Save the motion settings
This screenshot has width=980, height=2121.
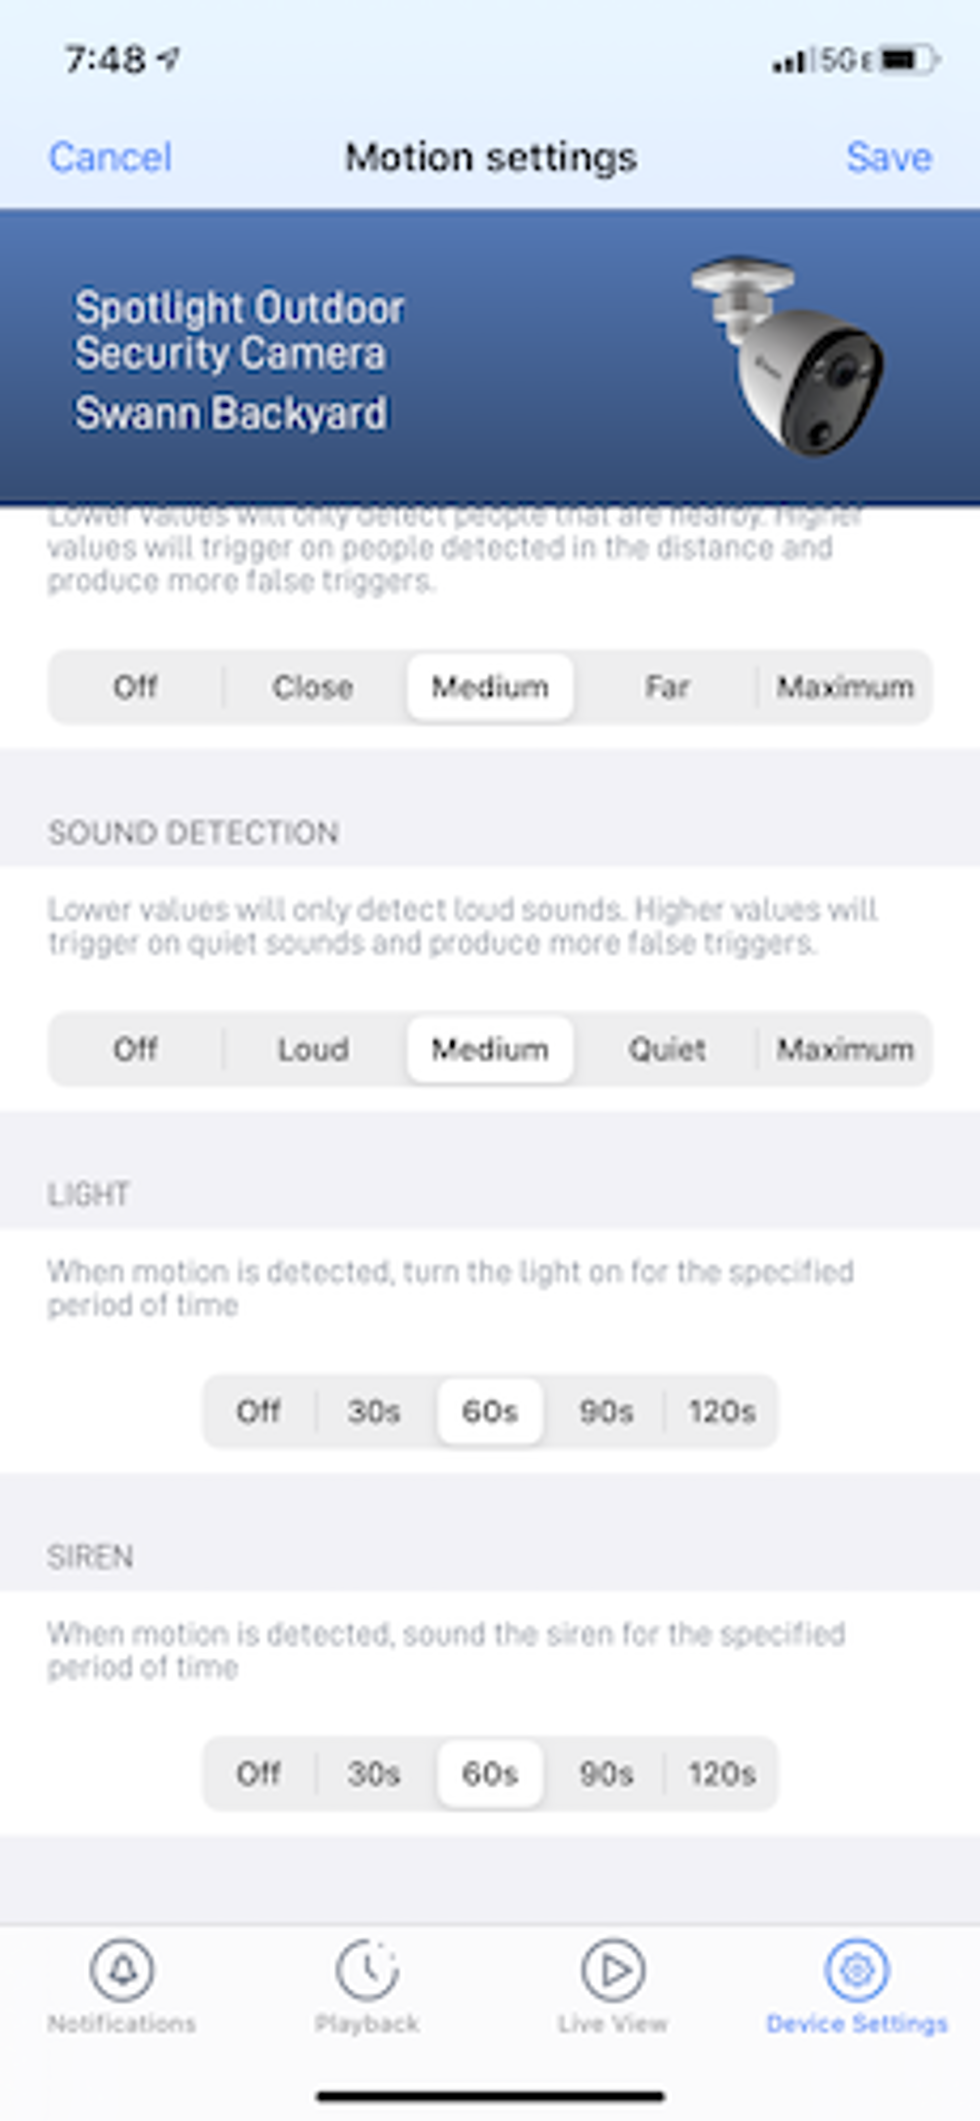[x=888, y=157]
